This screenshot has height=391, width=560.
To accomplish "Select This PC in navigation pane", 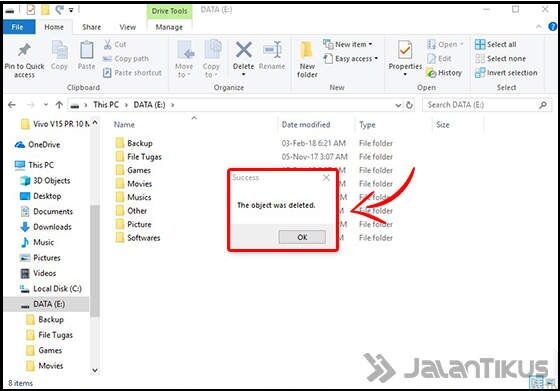I will (x=34, y=165).
